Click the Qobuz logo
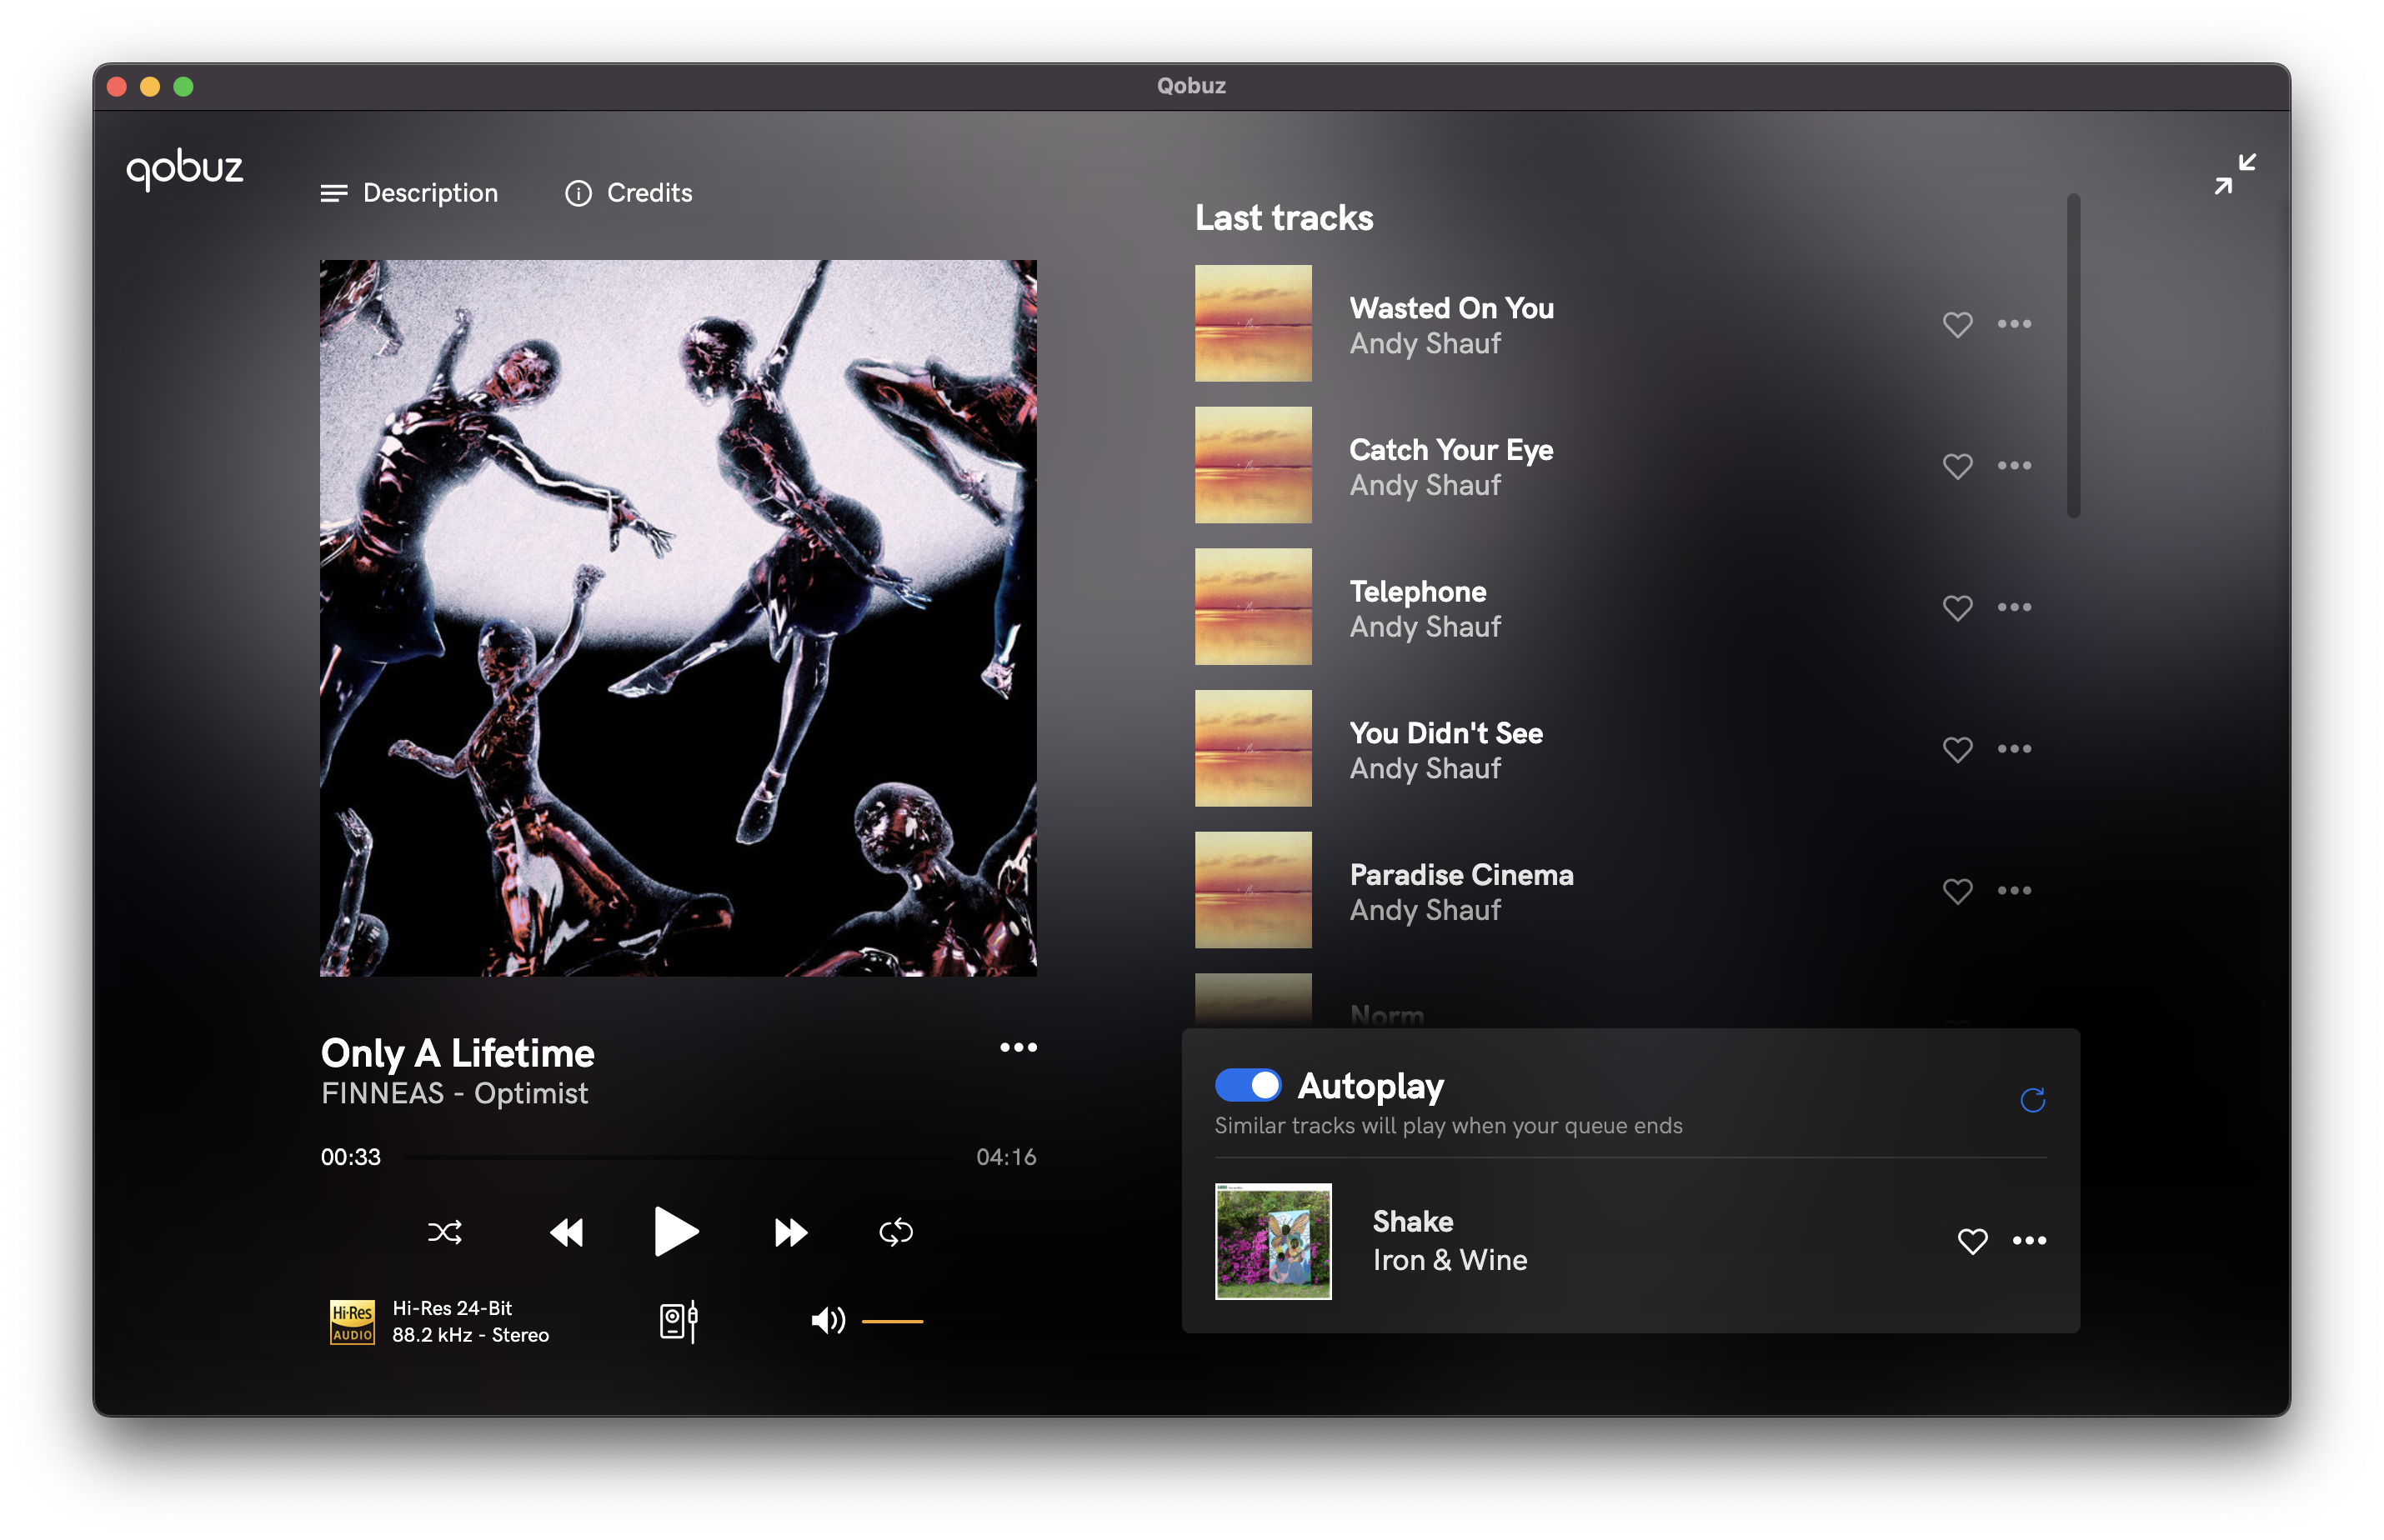Screen dimensions: 2384x1540 pos(185,168)
